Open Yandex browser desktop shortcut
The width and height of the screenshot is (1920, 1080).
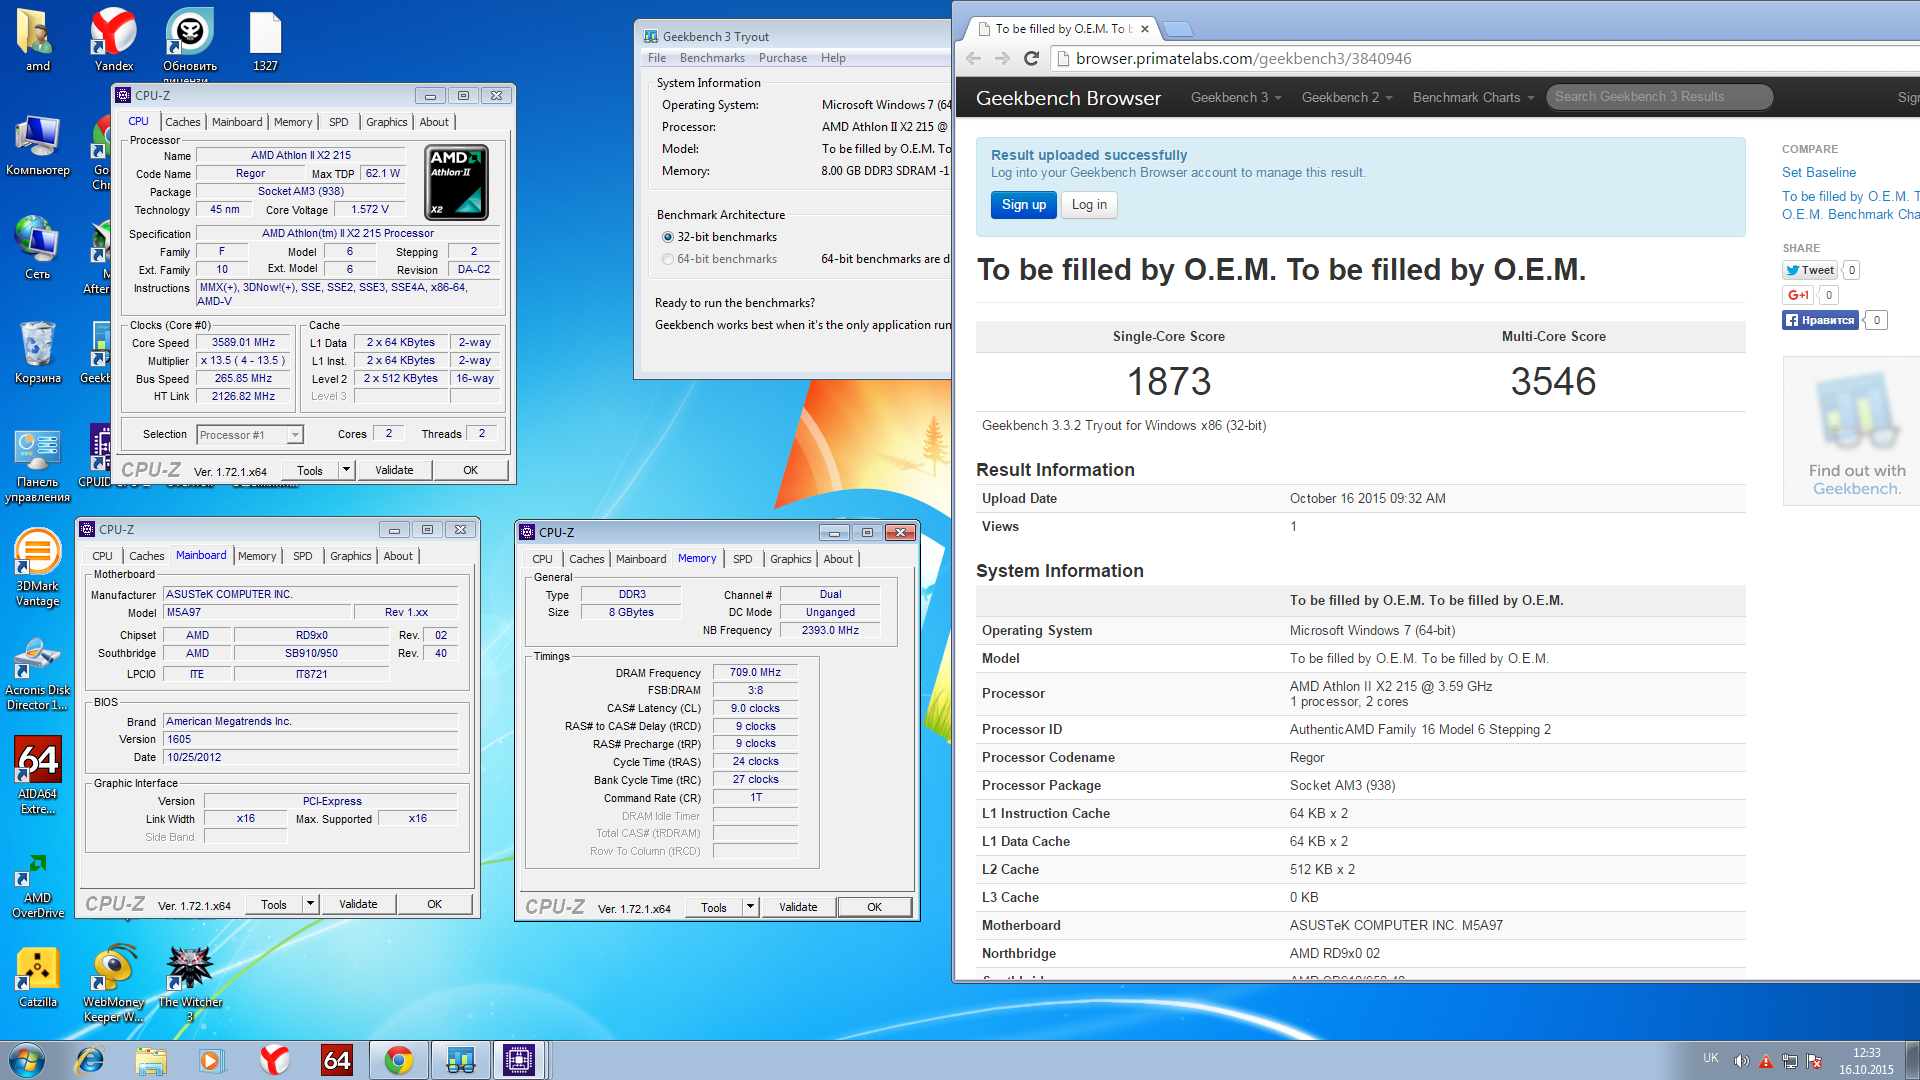pyautogui.click(x=114, y=40)
